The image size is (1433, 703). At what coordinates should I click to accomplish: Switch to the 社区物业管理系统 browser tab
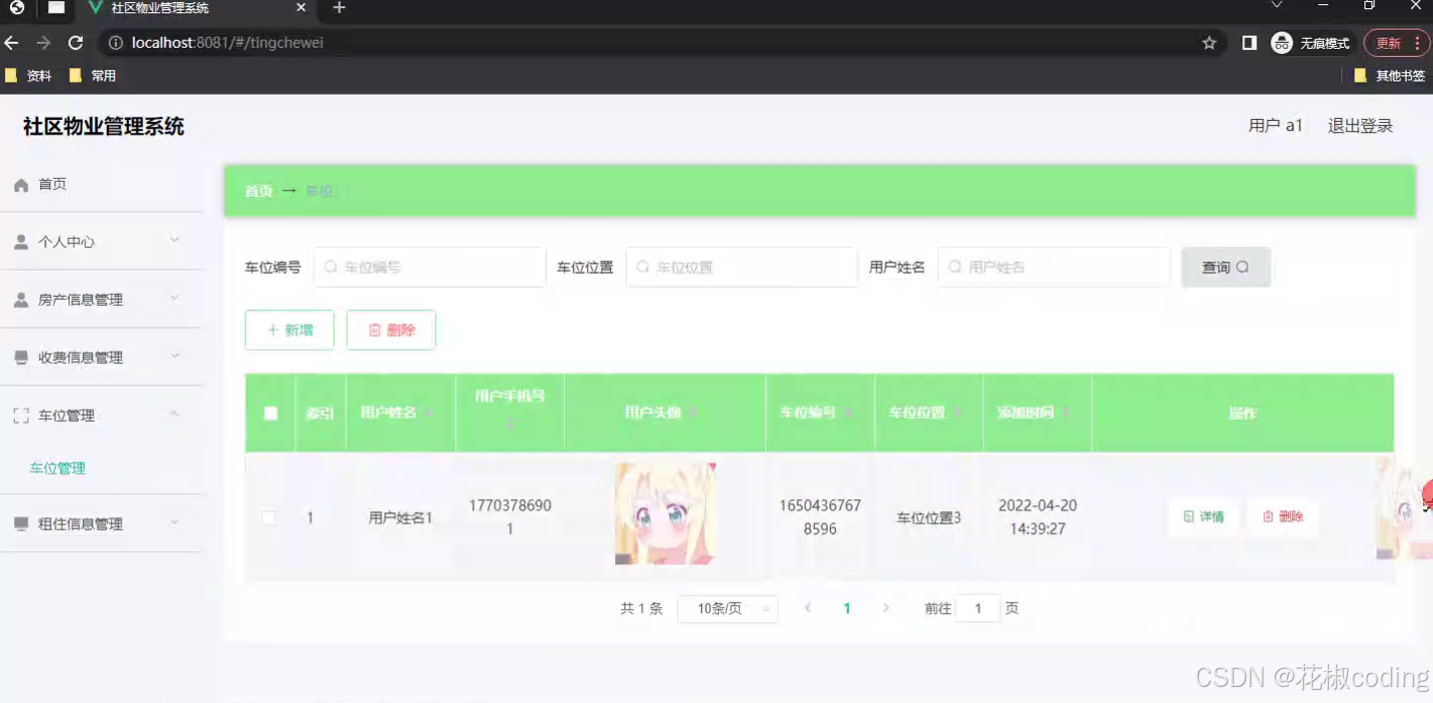(160, 10)
